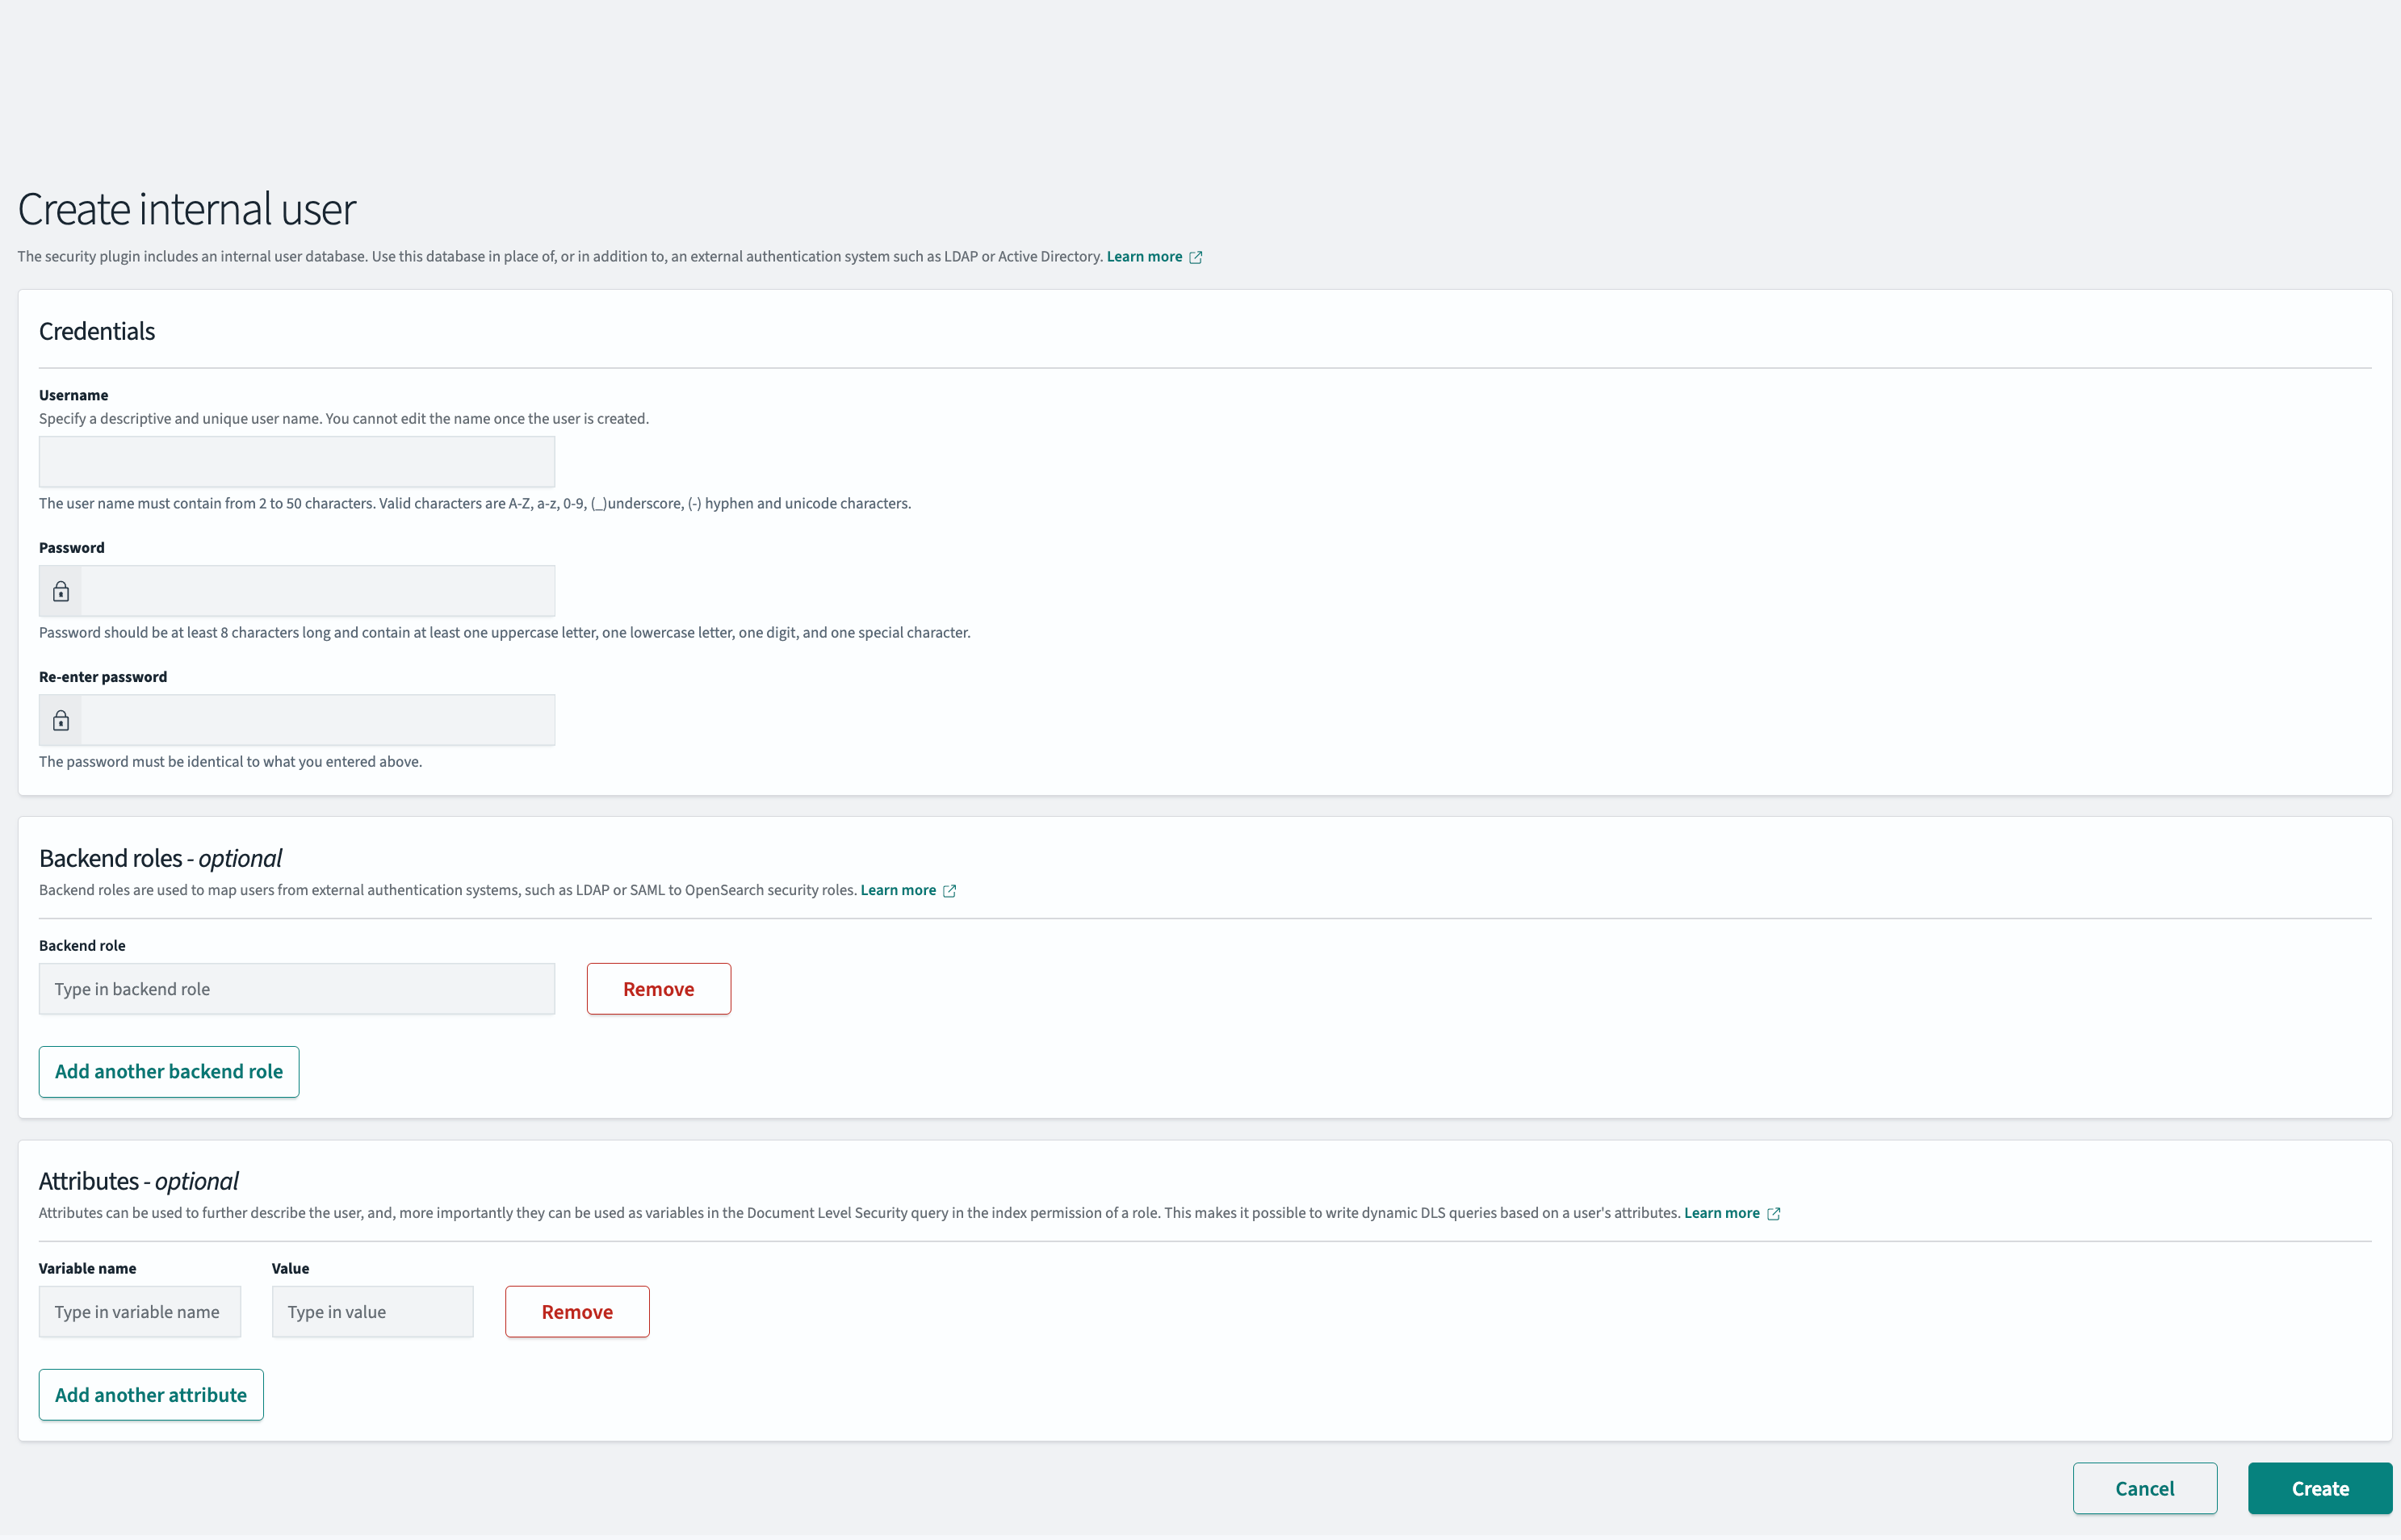
Task: Click the external link icon in Backend roles section
Action: click(x=950, y=890)
